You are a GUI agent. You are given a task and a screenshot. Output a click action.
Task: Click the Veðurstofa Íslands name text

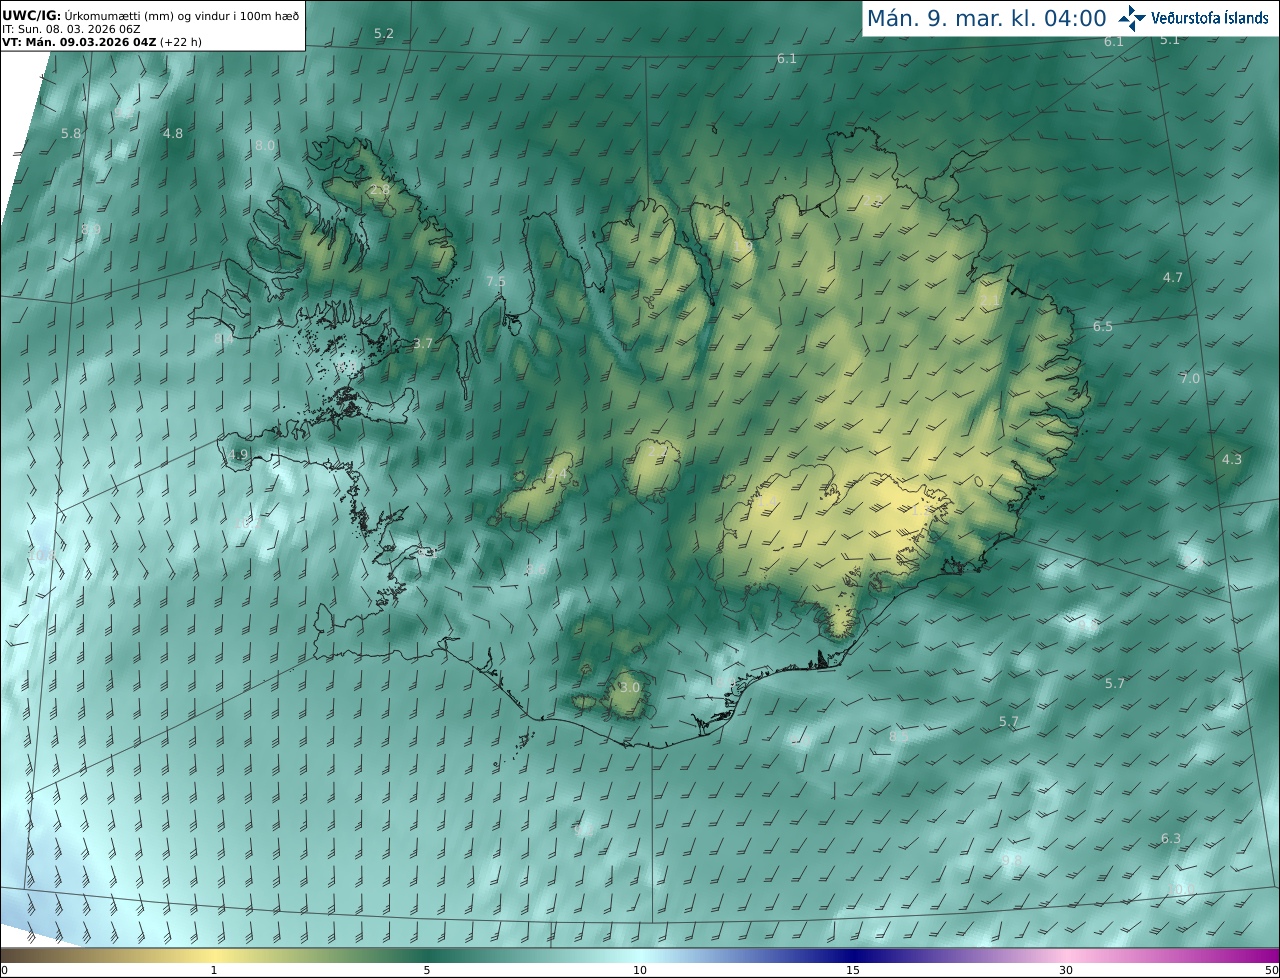click(x=1210, y=18)
